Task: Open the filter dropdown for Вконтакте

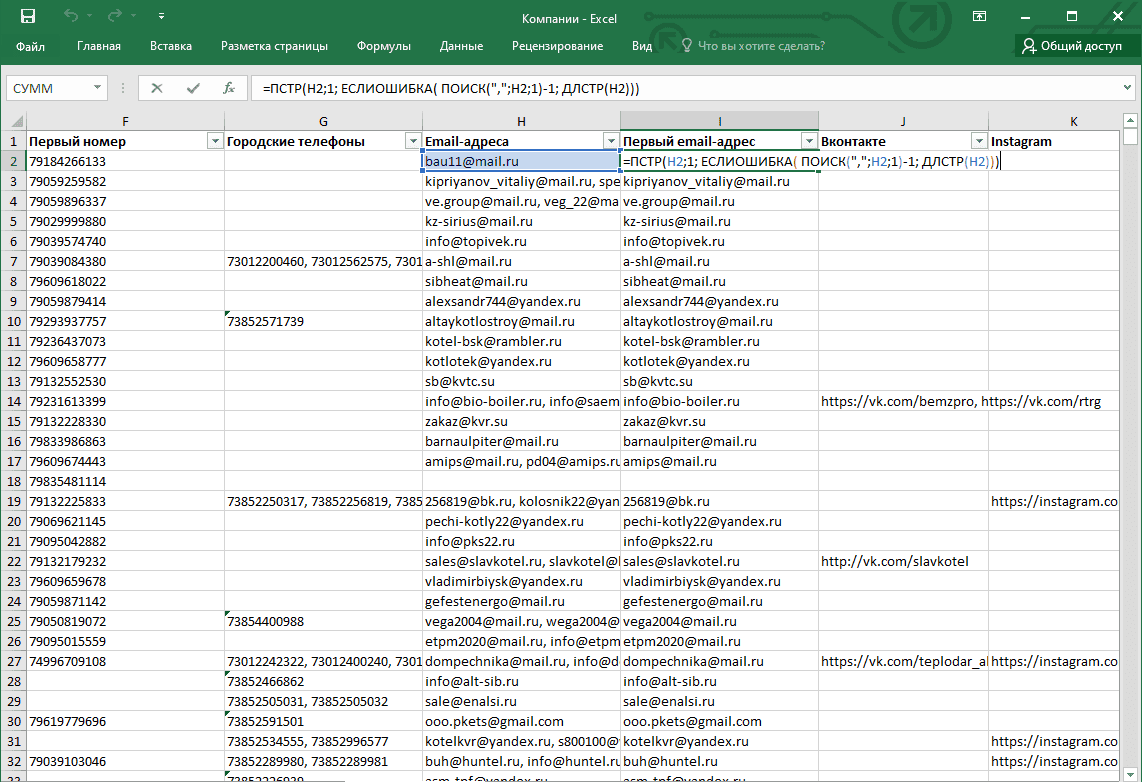Action: pyautogui.click(x=979, y=141)
